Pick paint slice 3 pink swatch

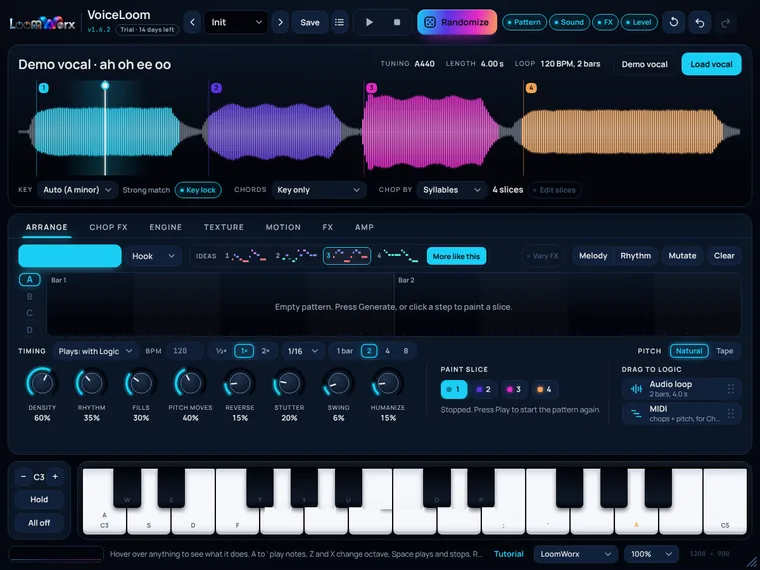pos(514,389)
